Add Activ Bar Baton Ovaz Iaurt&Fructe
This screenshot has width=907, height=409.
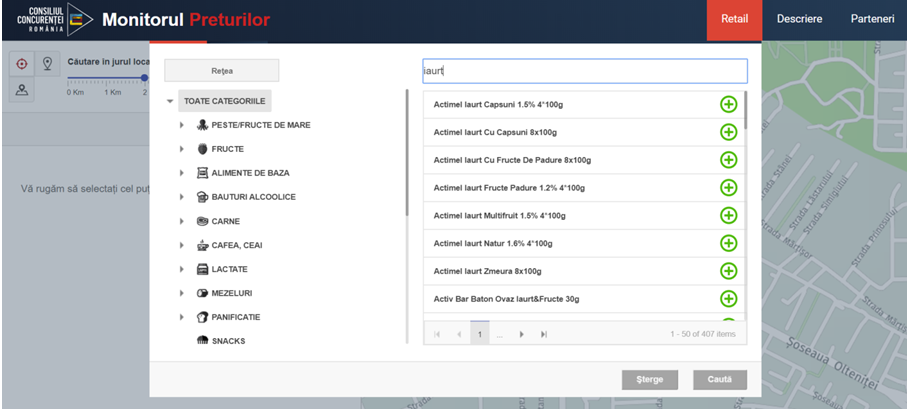point(728,299)
